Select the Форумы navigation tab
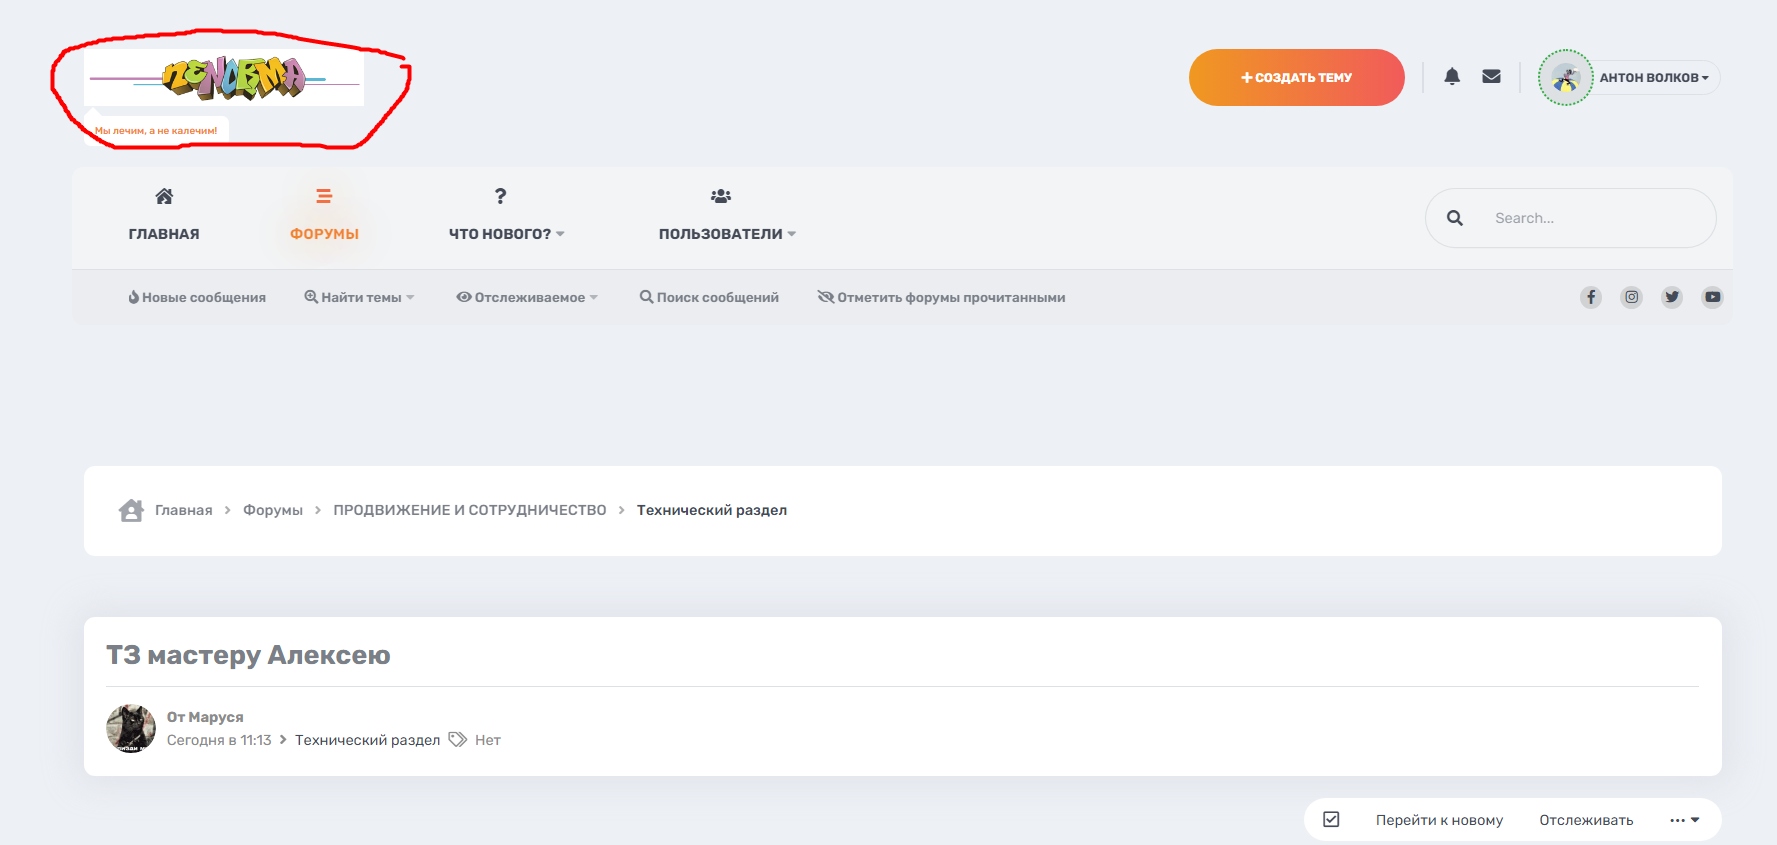 pyautogui.click(x=324, y=217)
